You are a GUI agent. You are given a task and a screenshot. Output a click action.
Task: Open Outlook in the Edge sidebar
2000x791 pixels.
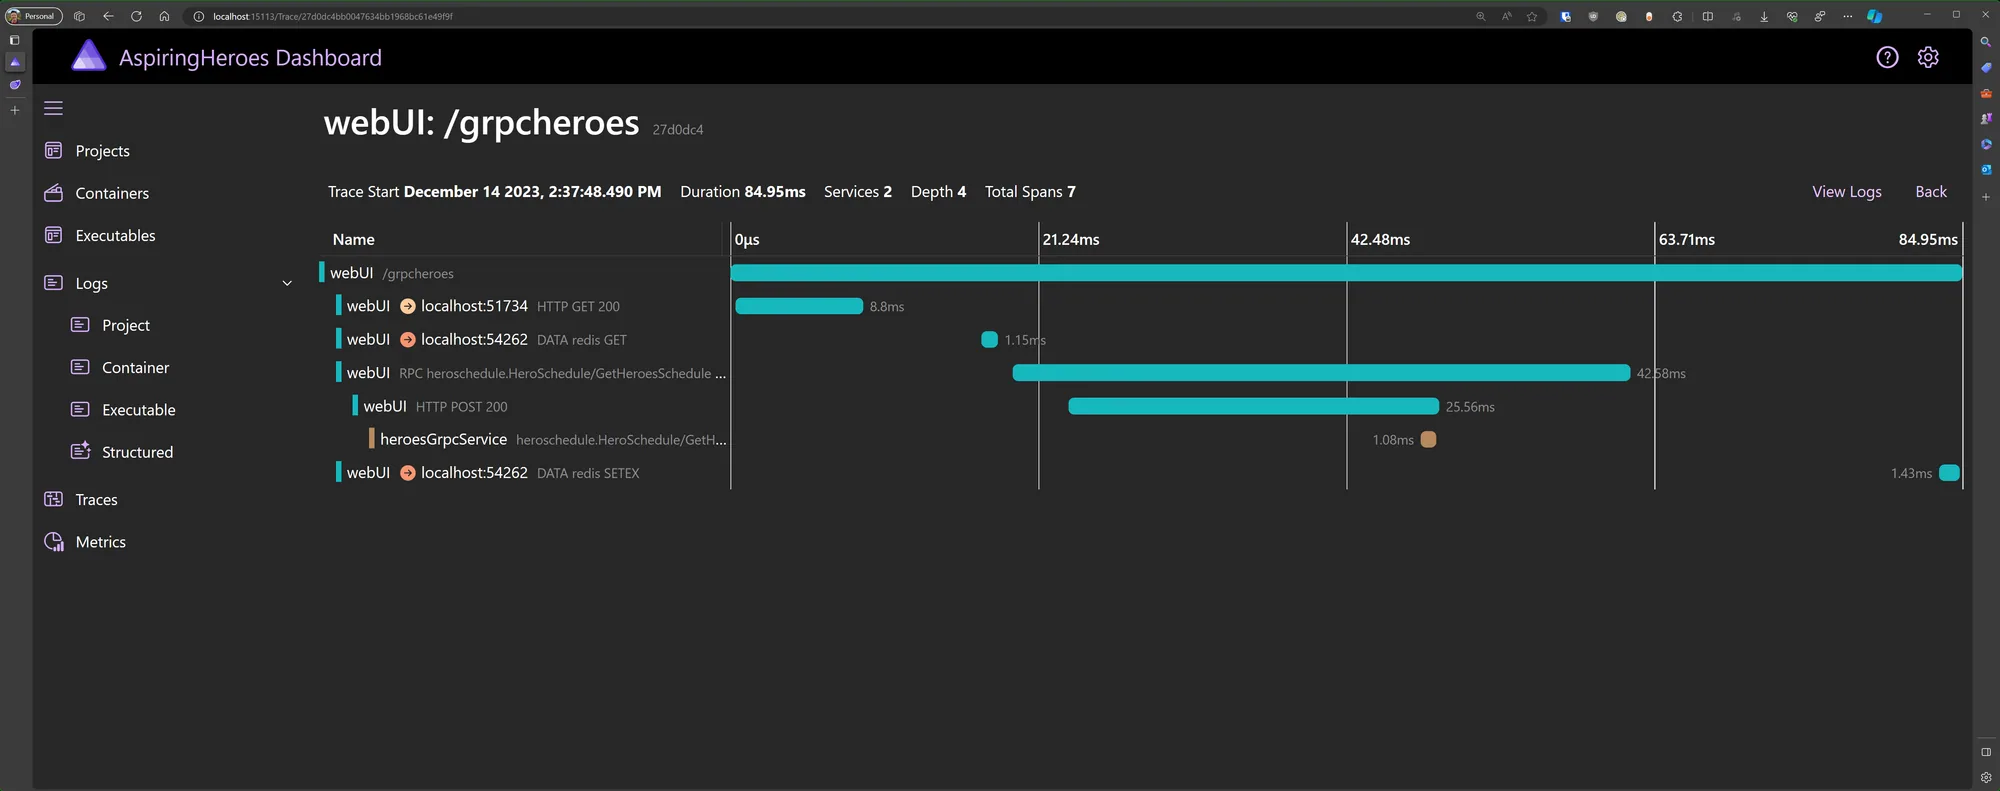pyautogui.click(x=1986, y=170)
